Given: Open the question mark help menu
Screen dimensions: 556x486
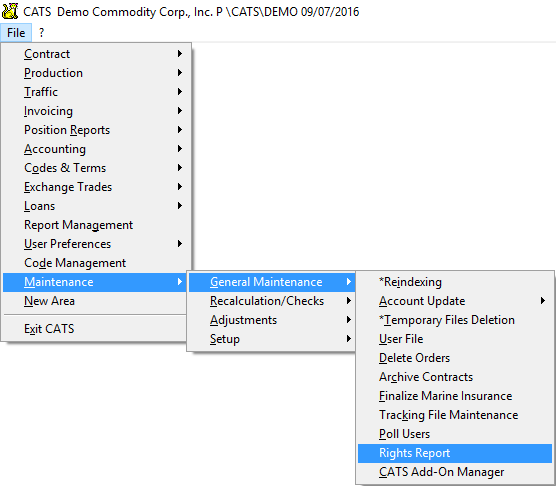Looking at the screenshot, I should click(x=41, y=33).
